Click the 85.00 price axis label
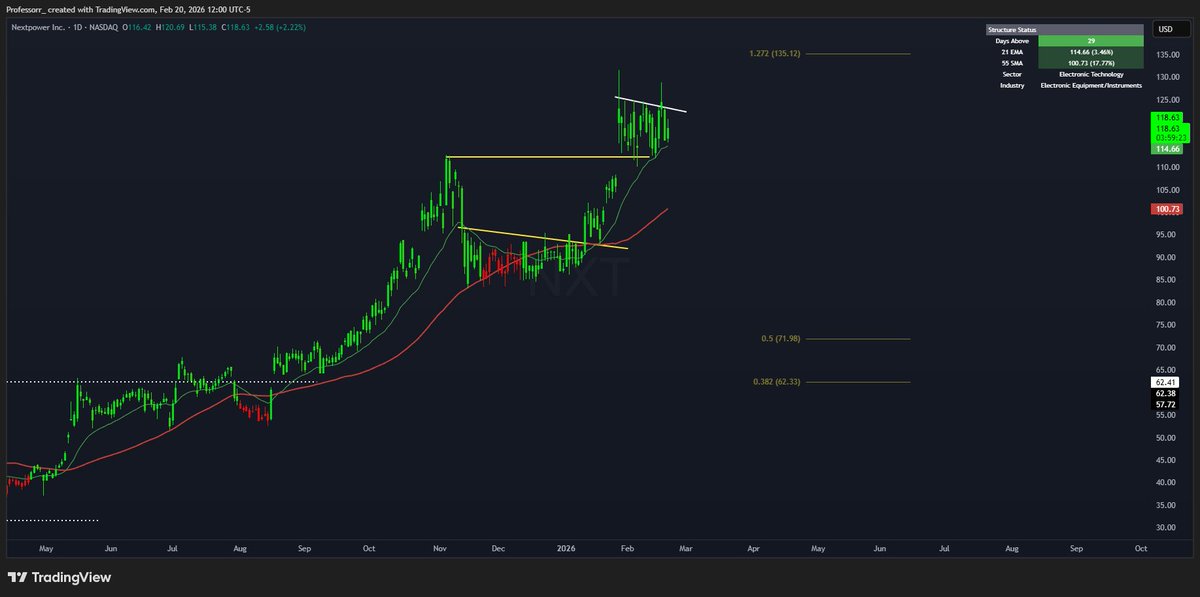The width and height of the screenshot is (1200, 597). 1167,280
